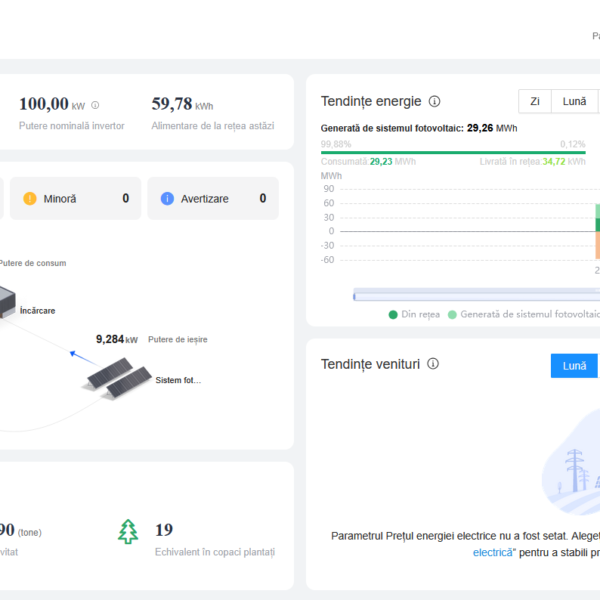Switch energy trends to Lună view
This screenshot has height=600, width=600.
(x=574, y=101)
